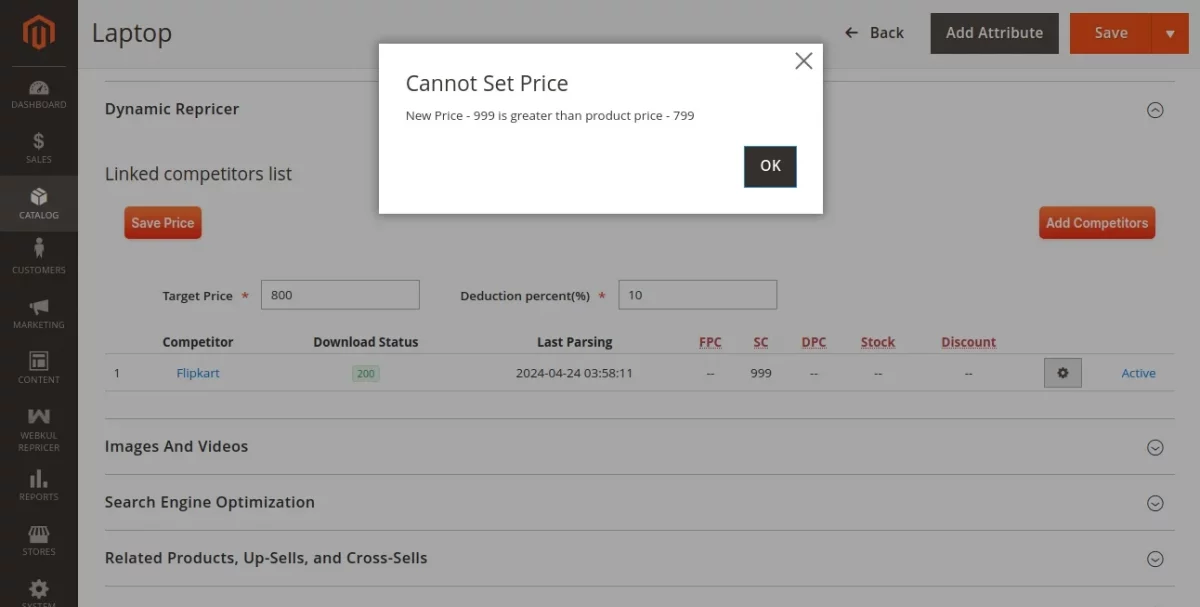Click inside the Target Price input field
The image size is (1200, 607).
click(340, 294)
